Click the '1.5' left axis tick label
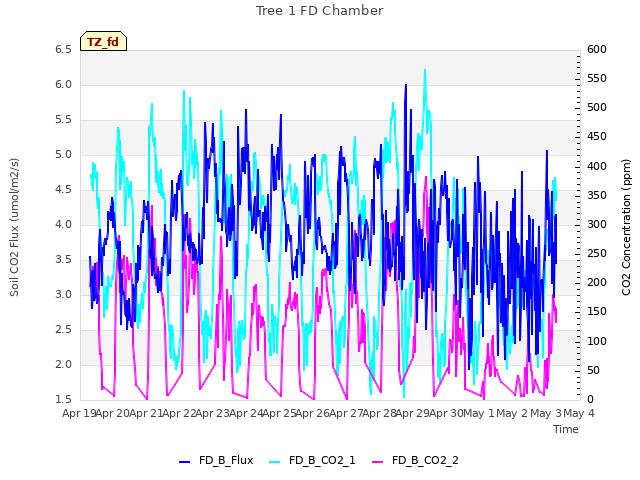The image size is (640, 480). [x=63, y=399]
